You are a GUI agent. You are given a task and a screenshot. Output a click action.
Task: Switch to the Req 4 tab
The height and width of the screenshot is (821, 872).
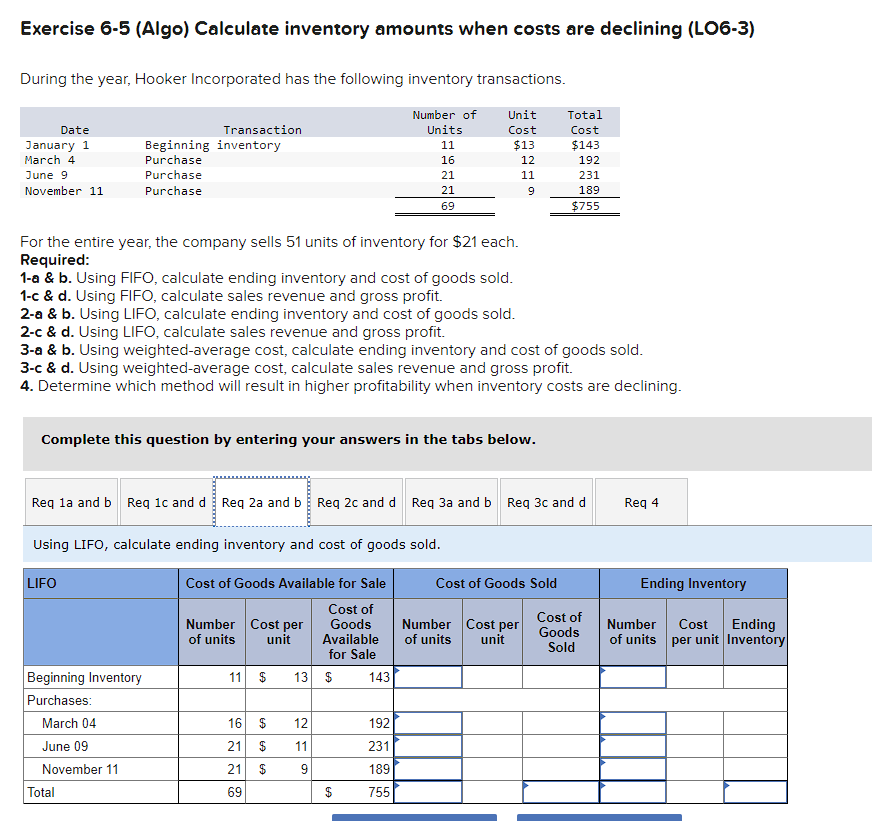tap(641, 502)
